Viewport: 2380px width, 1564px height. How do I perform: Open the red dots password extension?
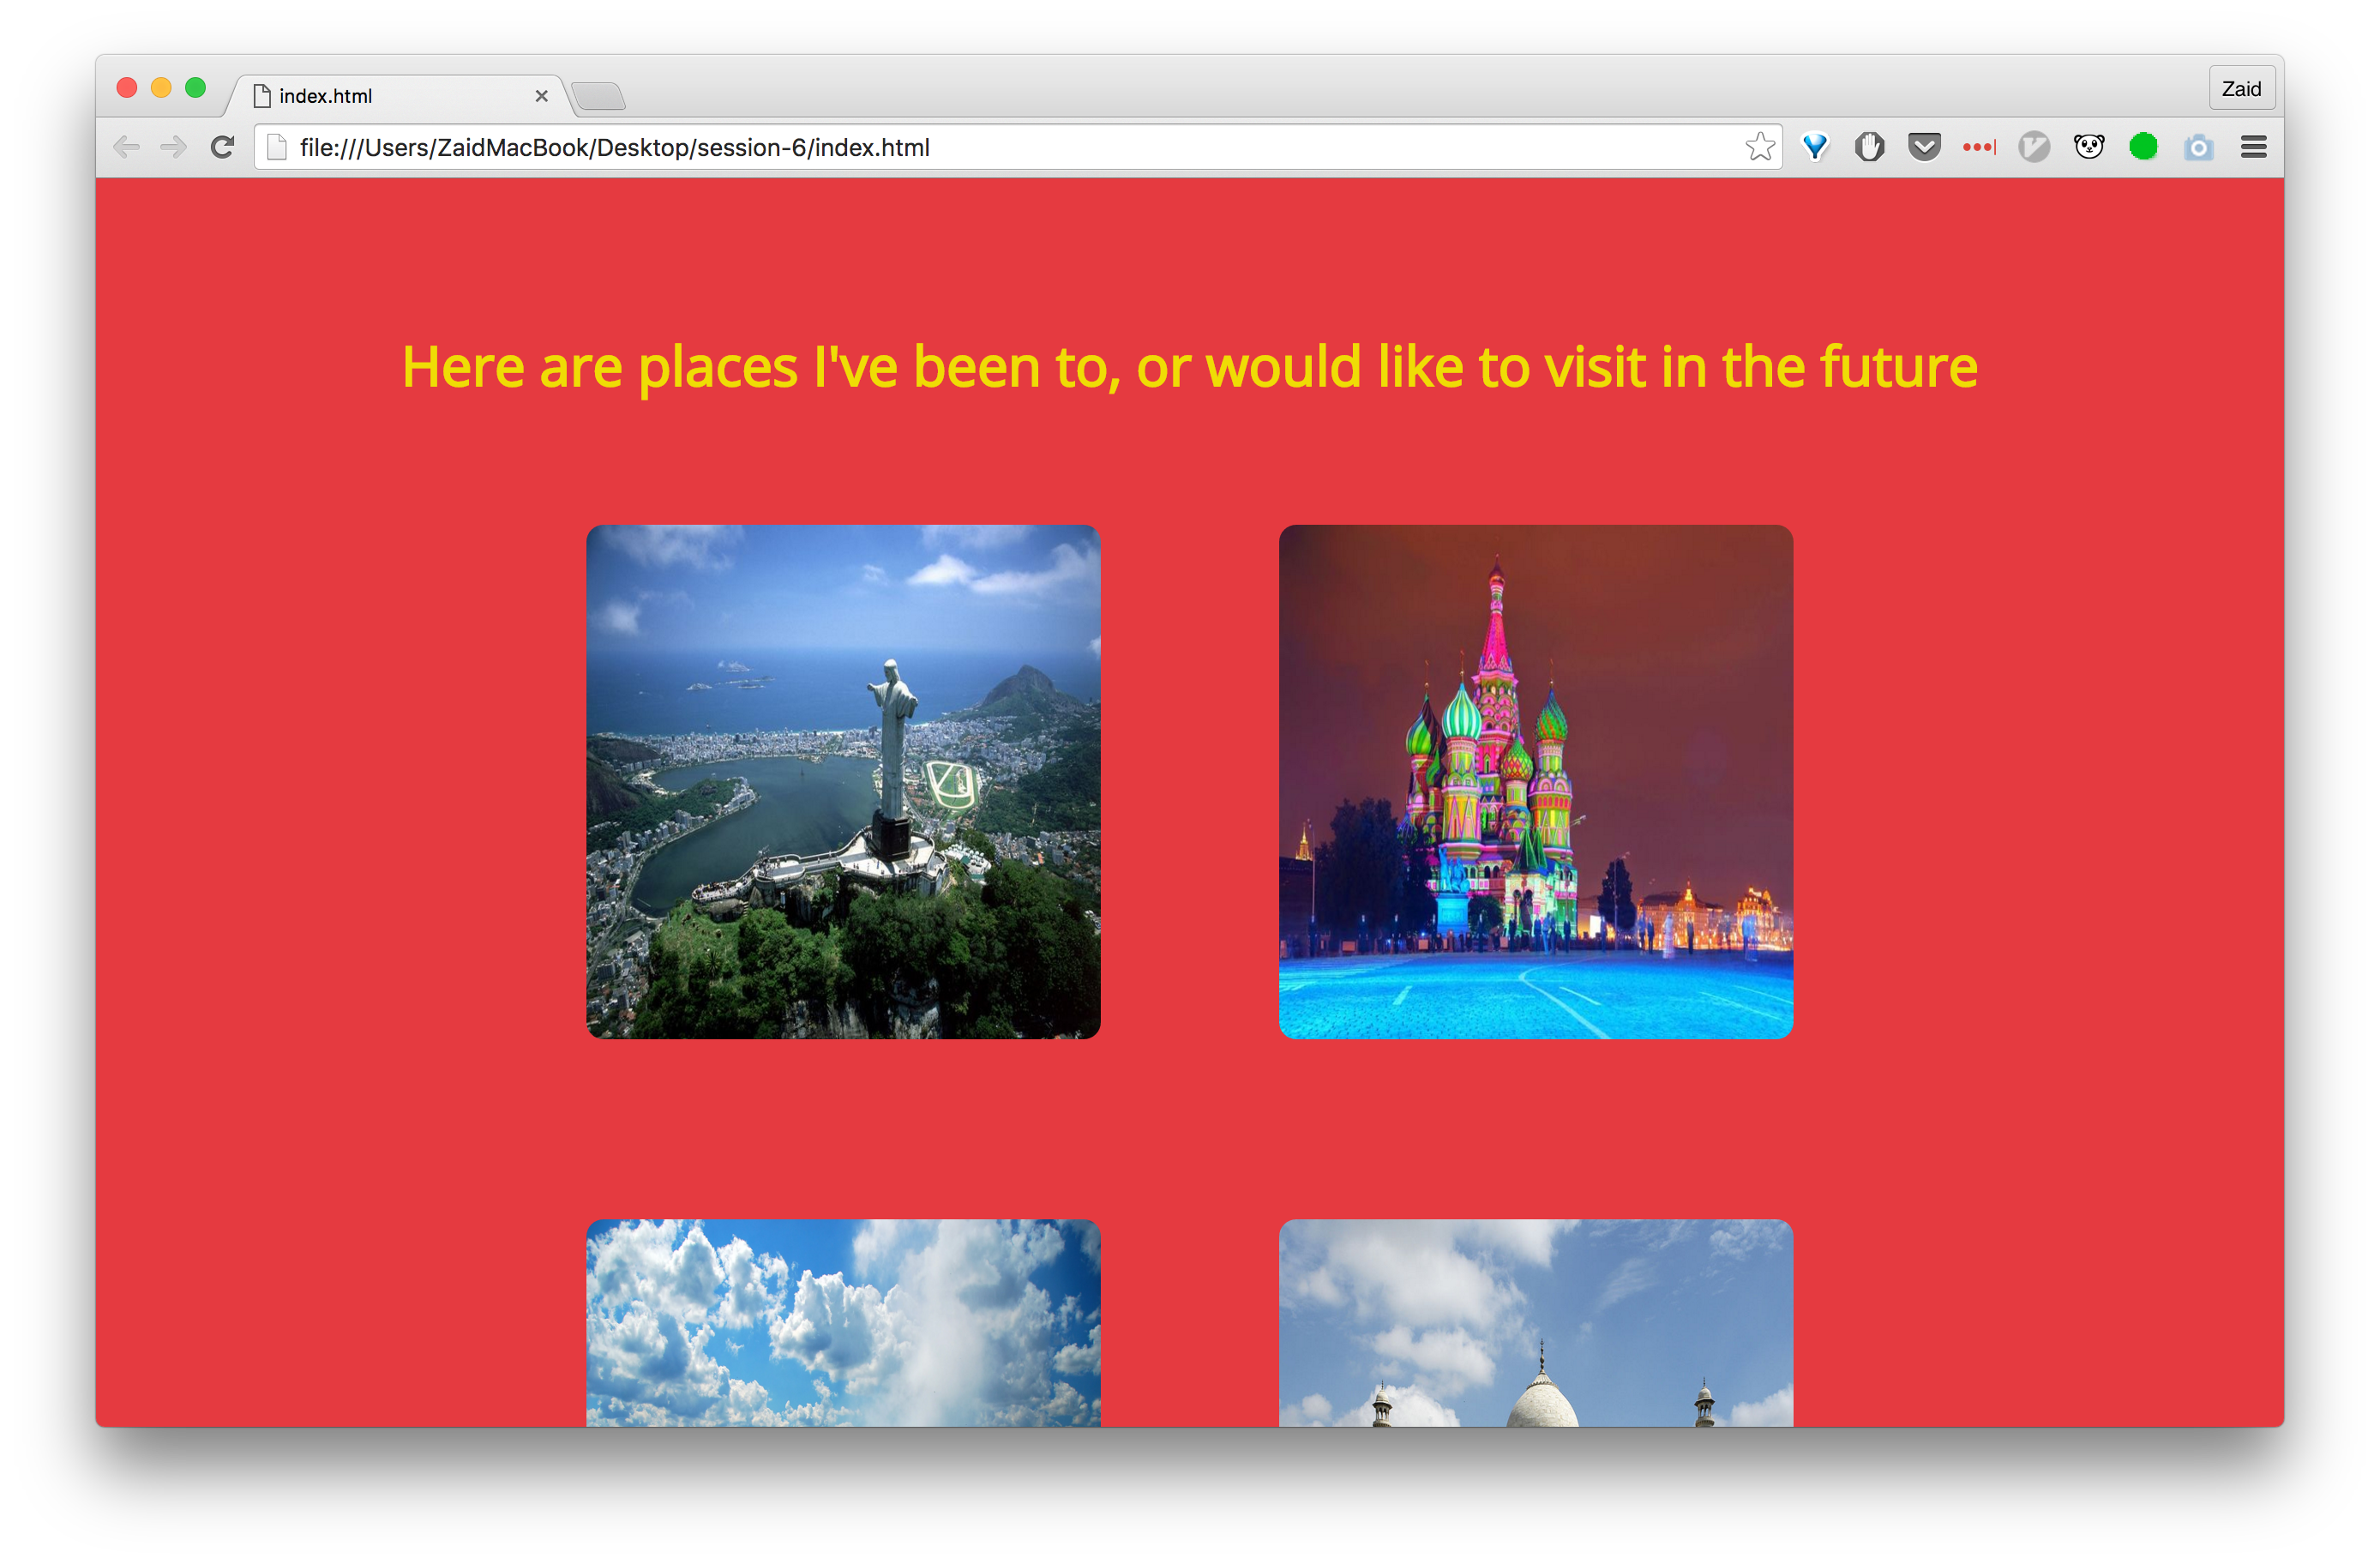[x=1979, y=147]
